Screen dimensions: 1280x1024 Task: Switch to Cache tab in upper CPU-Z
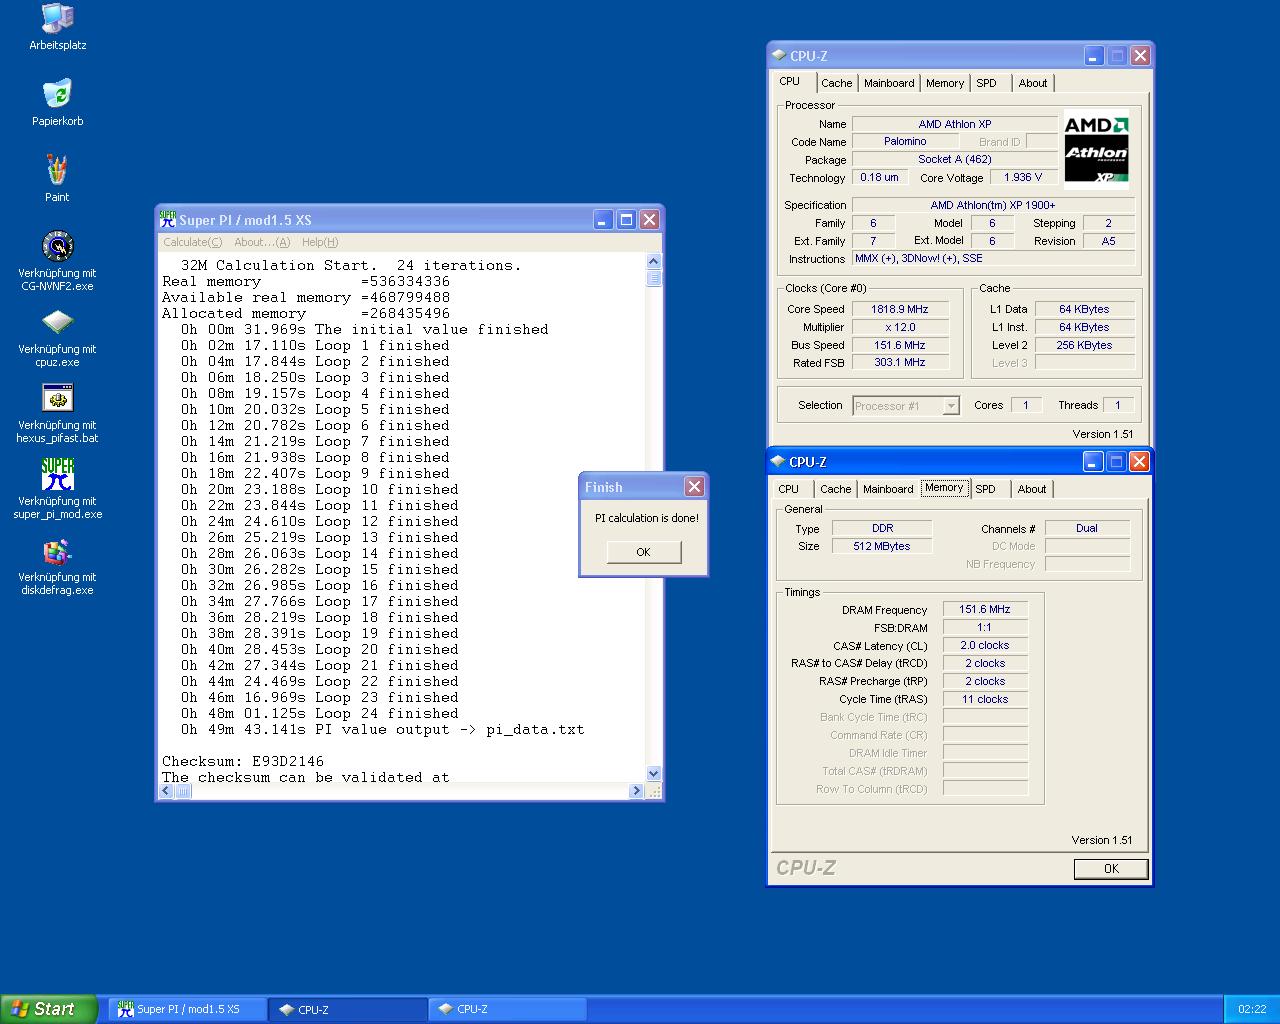coord(837,83)
